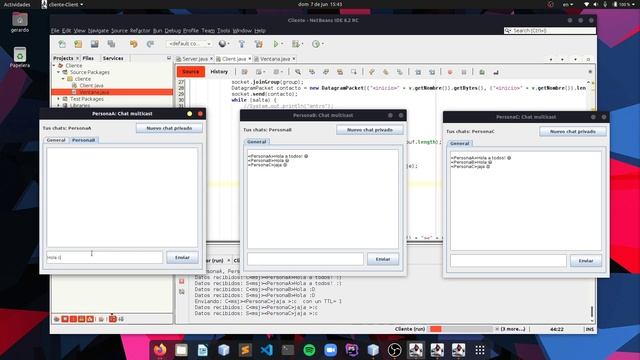Open Spotify from the dock

[309, 350]
